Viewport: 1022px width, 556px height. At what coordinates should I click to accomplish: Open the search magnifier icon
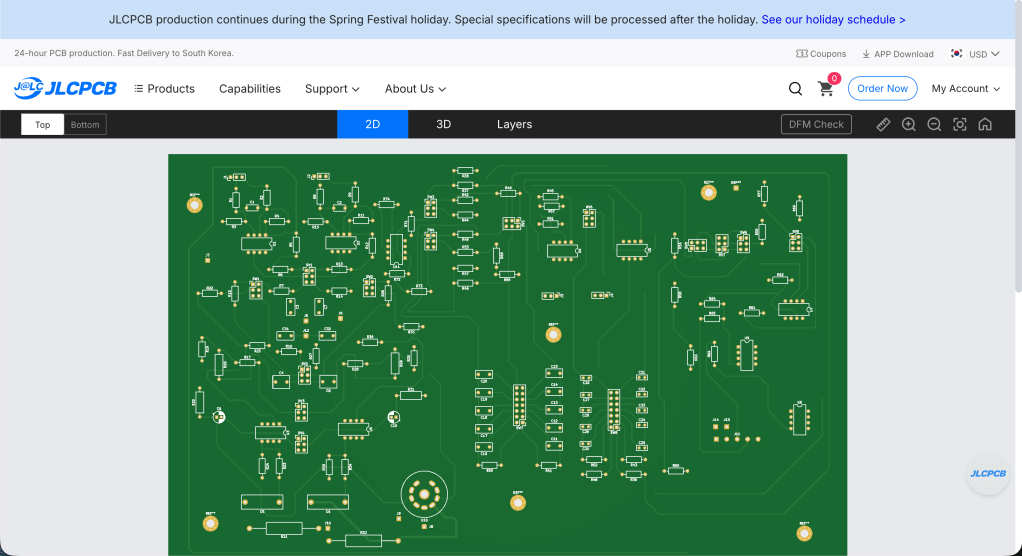tap(795, 89)
